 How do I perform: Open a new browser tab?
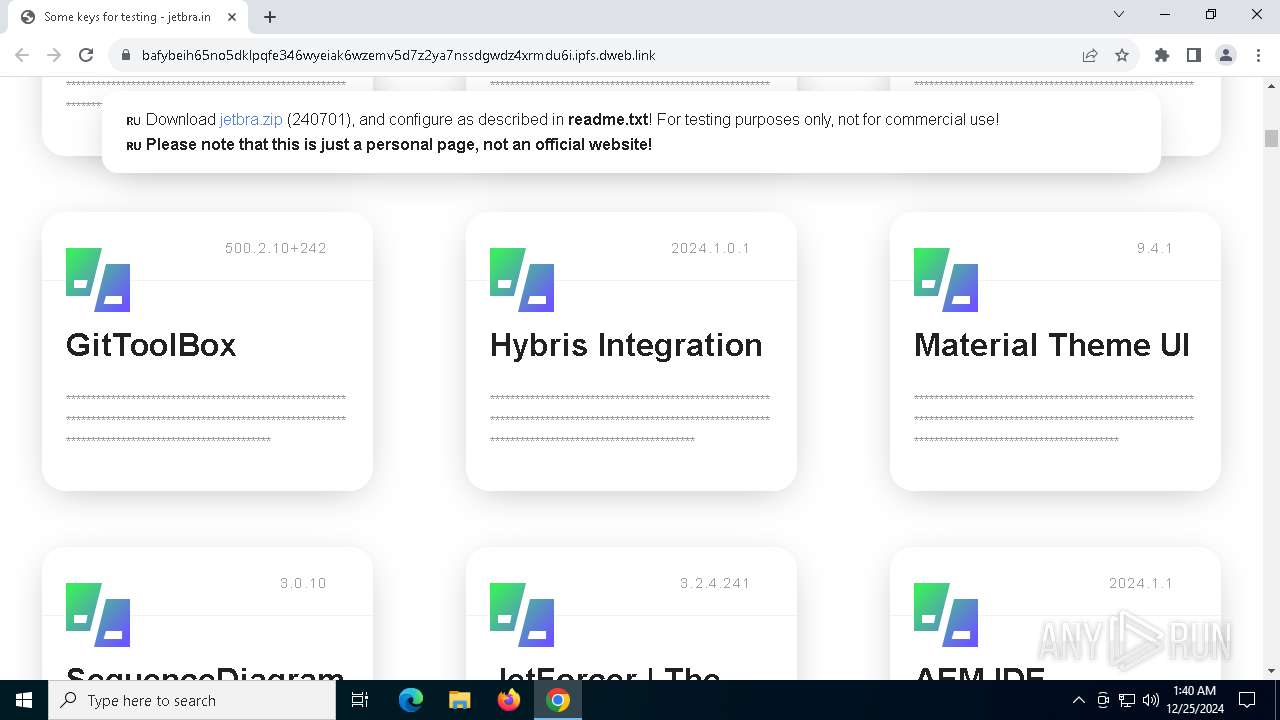tap(270, 17)
